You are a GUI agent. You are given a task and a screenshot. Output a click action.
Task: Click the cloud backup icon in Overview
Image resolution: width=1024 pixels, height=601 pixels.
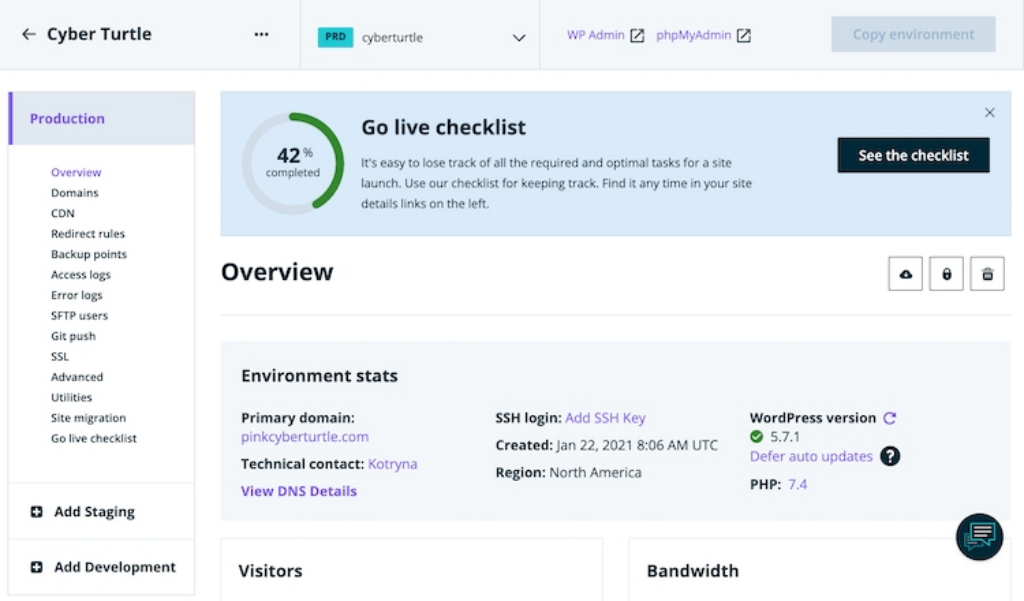(x=905, y=274)
